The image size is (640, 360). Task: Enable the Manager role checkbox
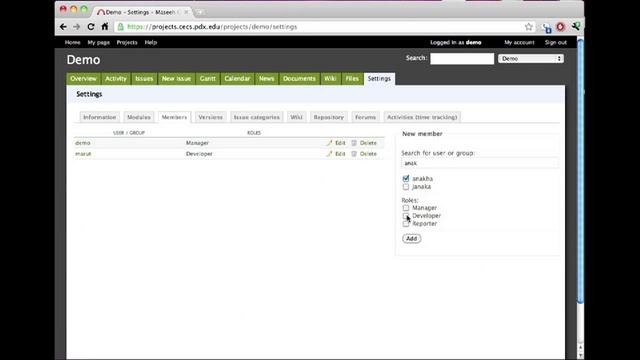tap(406, 208)
